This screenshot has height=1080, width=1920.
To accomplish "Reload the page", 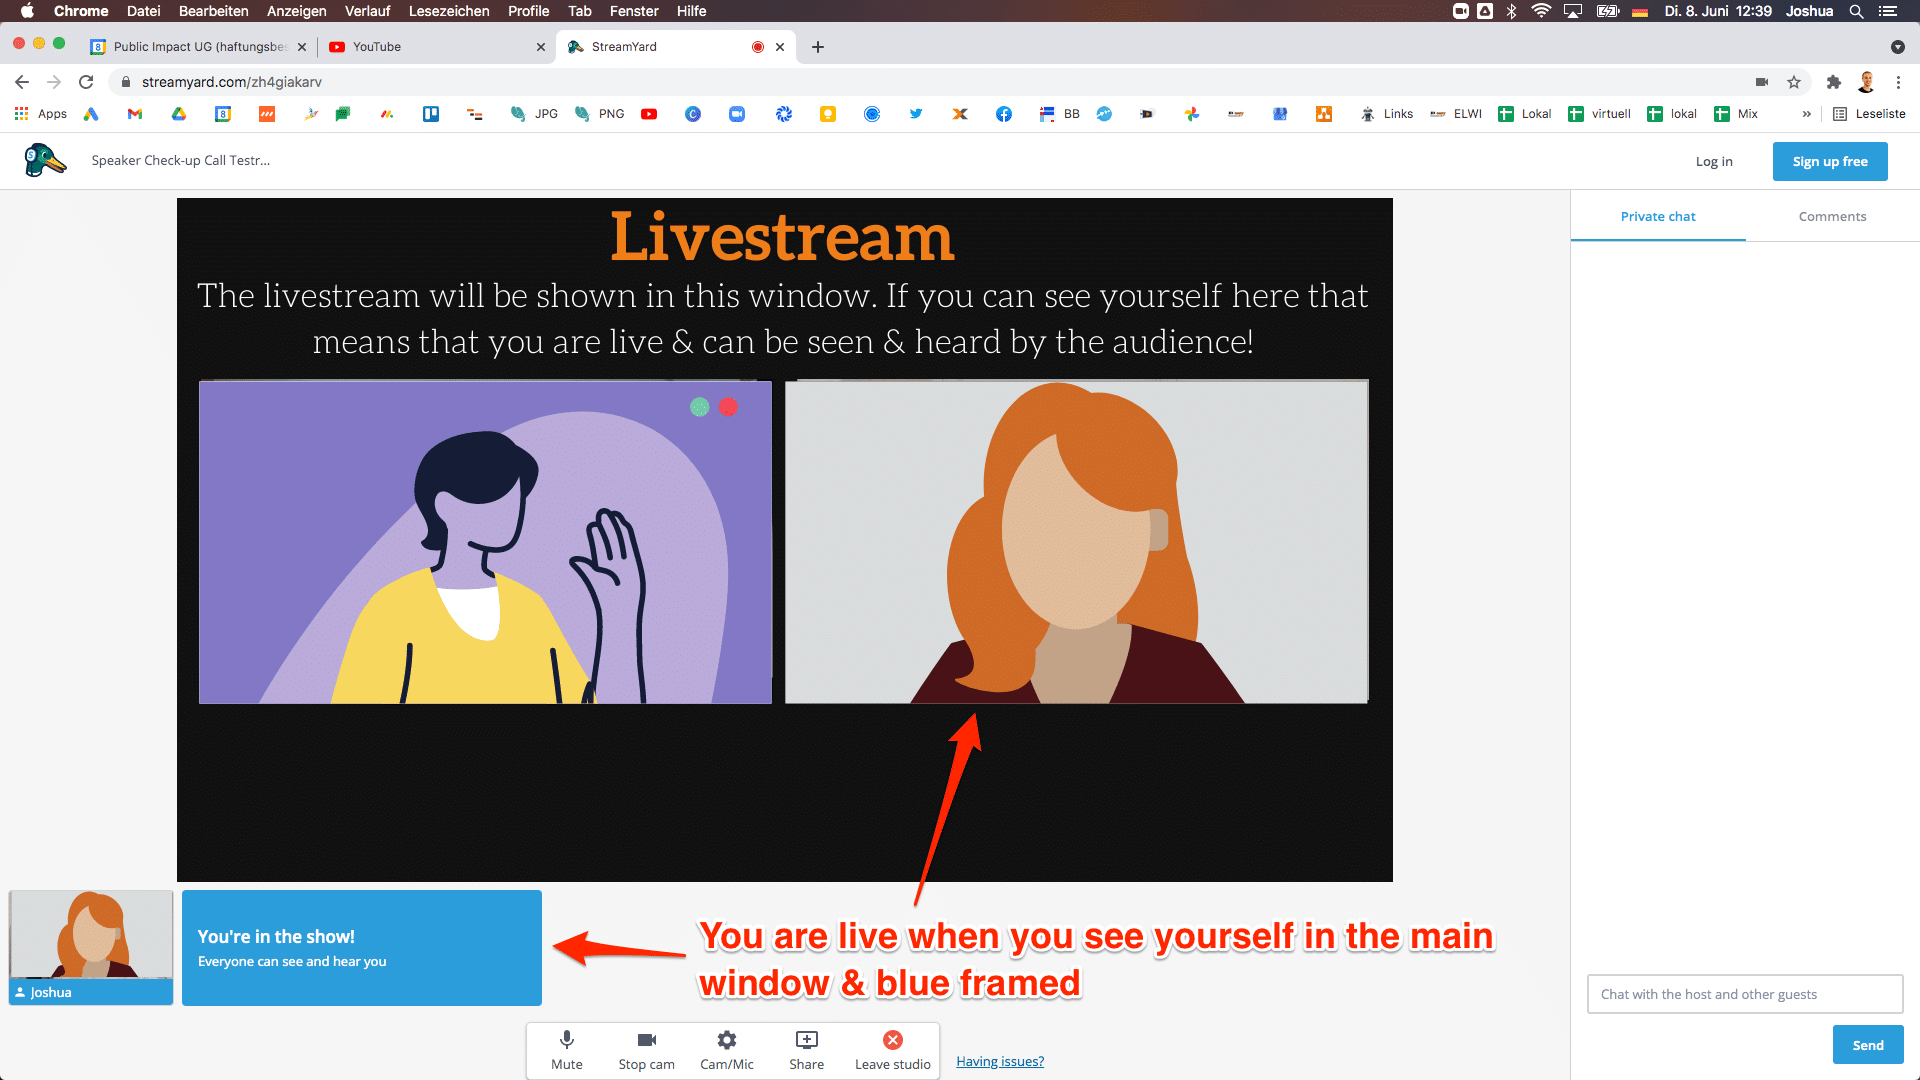I will 86,82.
